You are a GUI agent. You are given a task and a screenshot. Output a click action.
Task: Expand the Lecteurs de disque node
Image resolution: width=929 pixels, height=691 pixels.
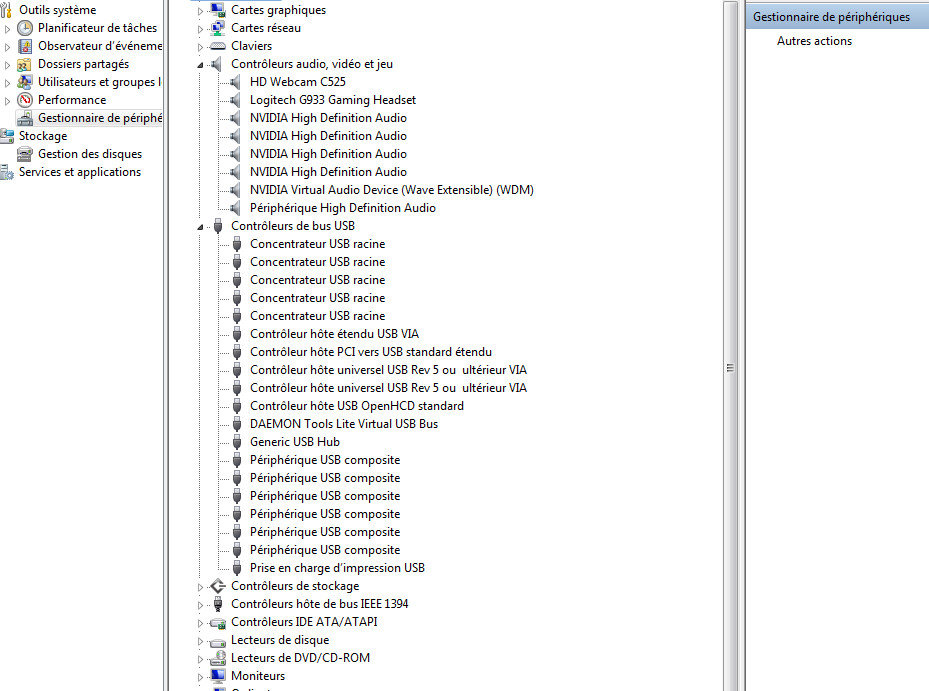200,641
